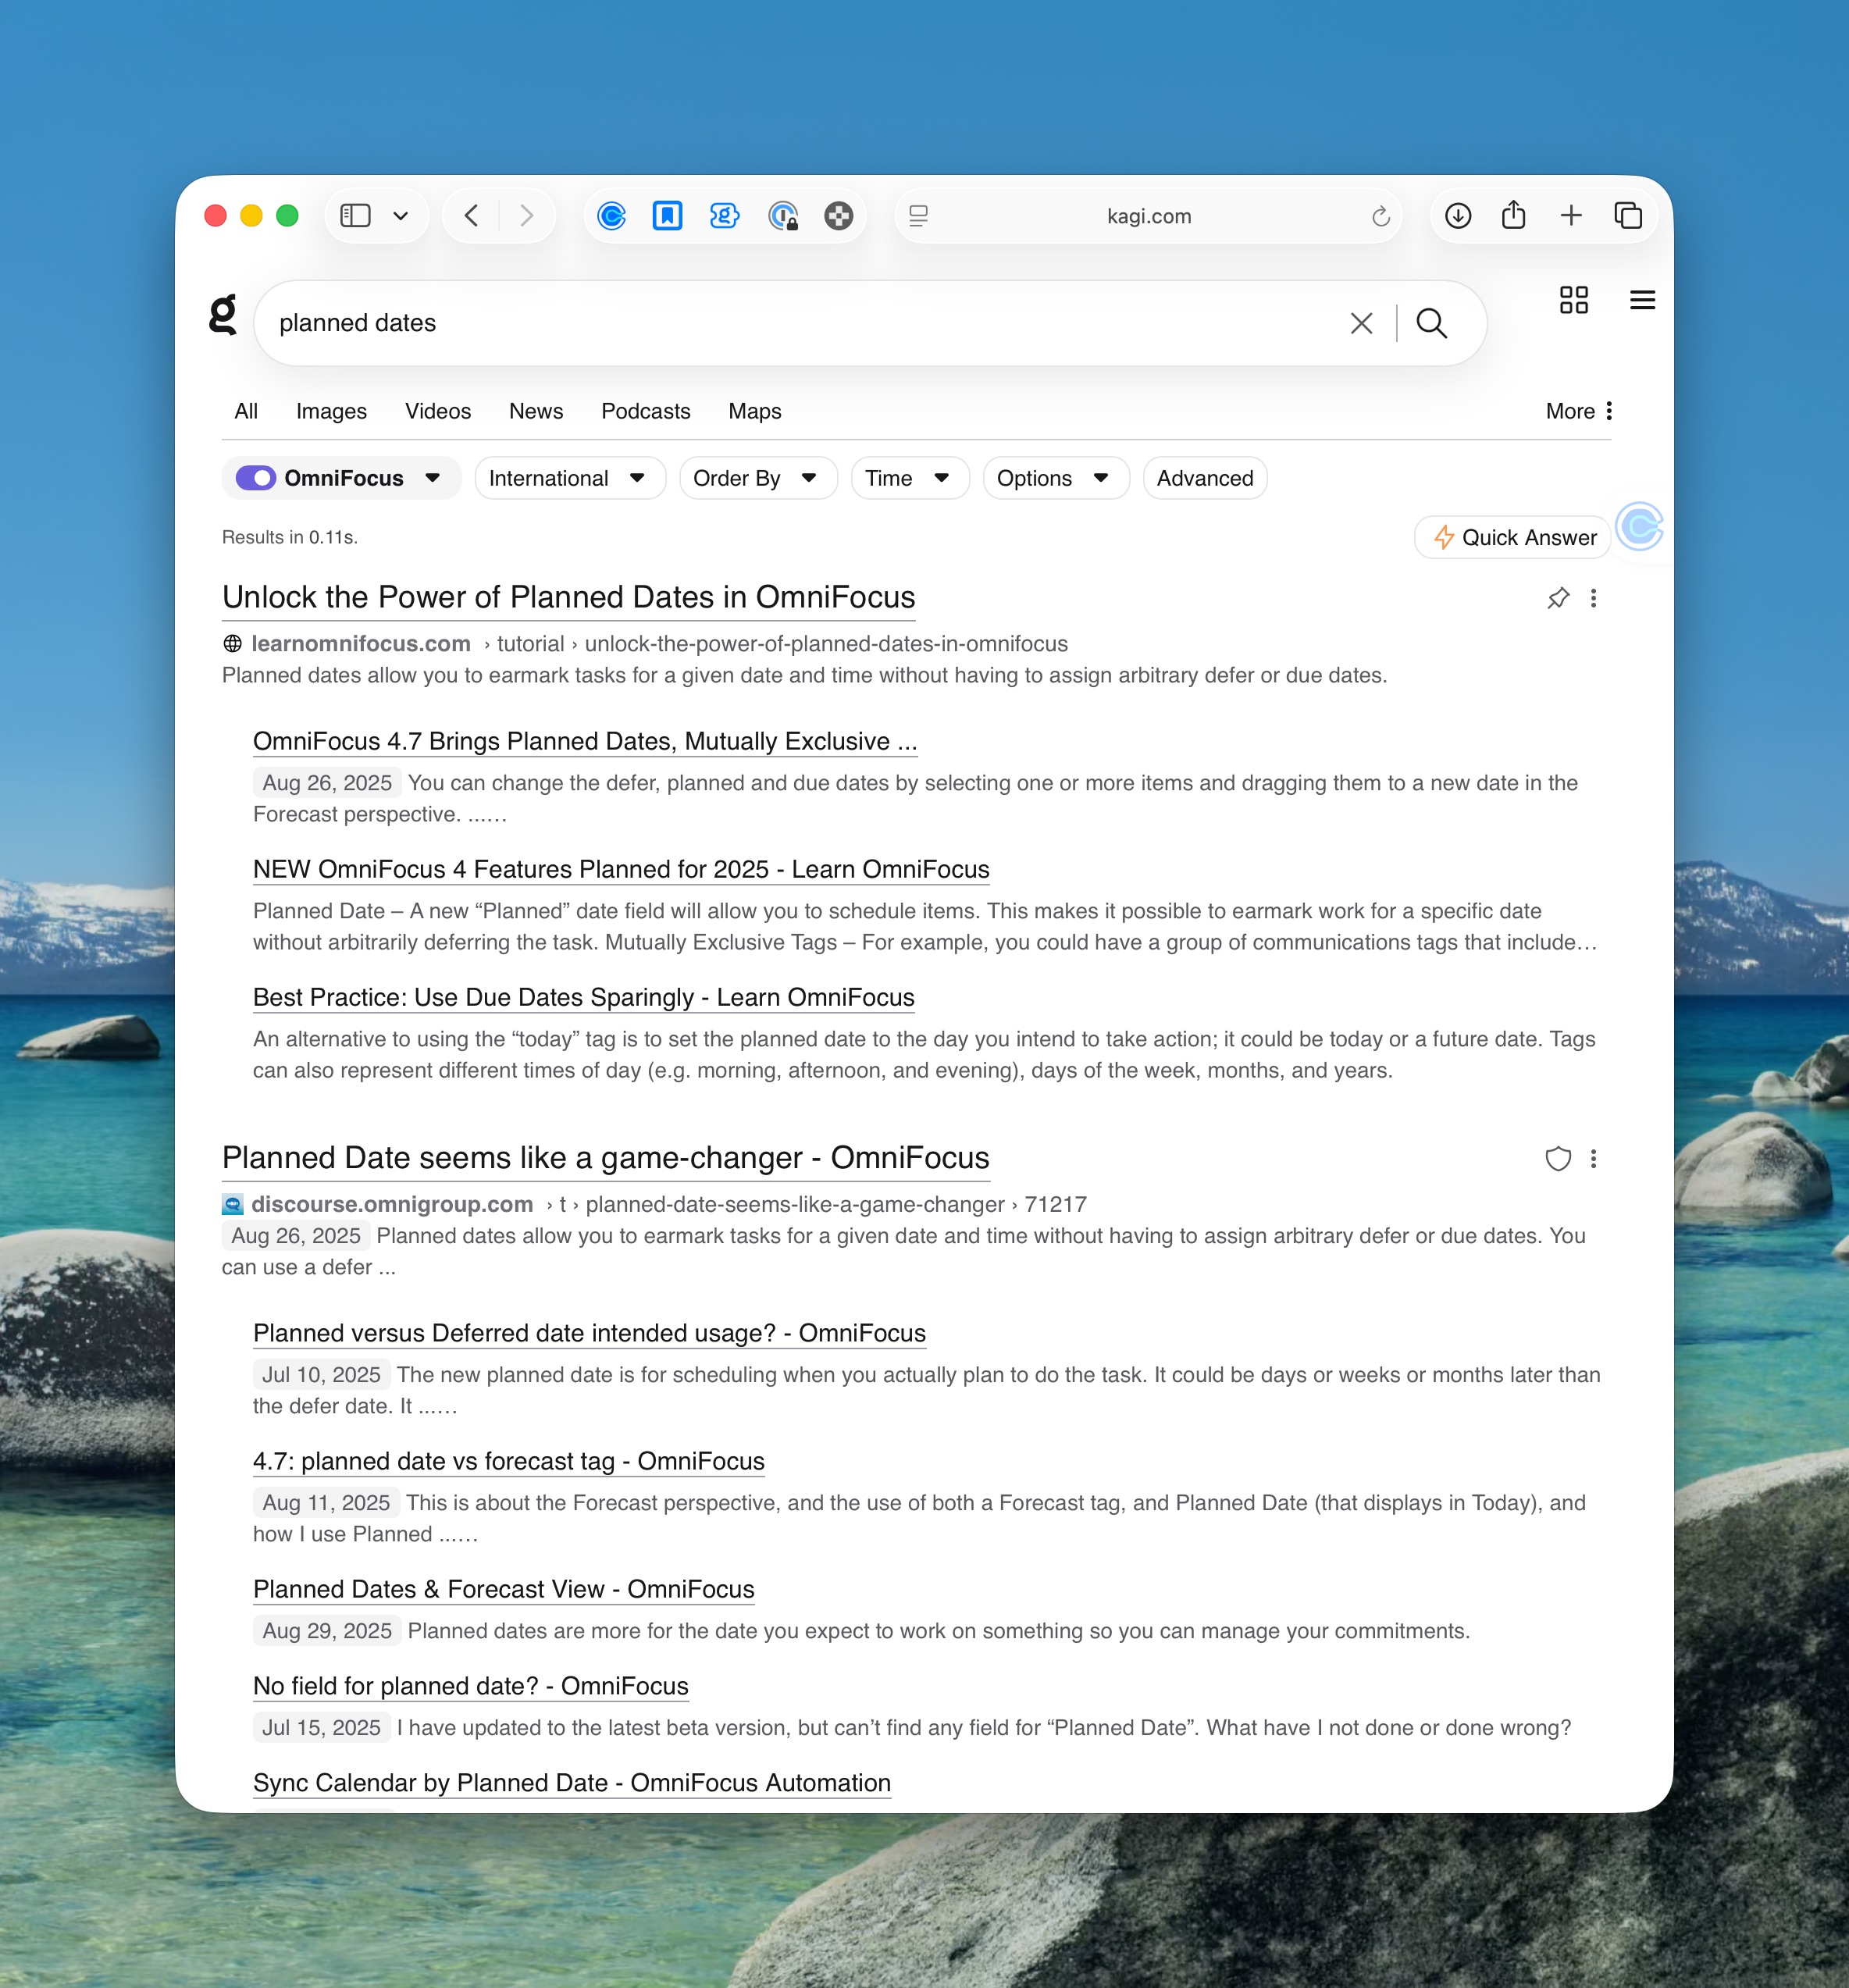Open OmniFocus 4.7 Brings Planned Dates link
Image resolution: width=1849 pixels, height=1988 pixels.
(585, 741)
